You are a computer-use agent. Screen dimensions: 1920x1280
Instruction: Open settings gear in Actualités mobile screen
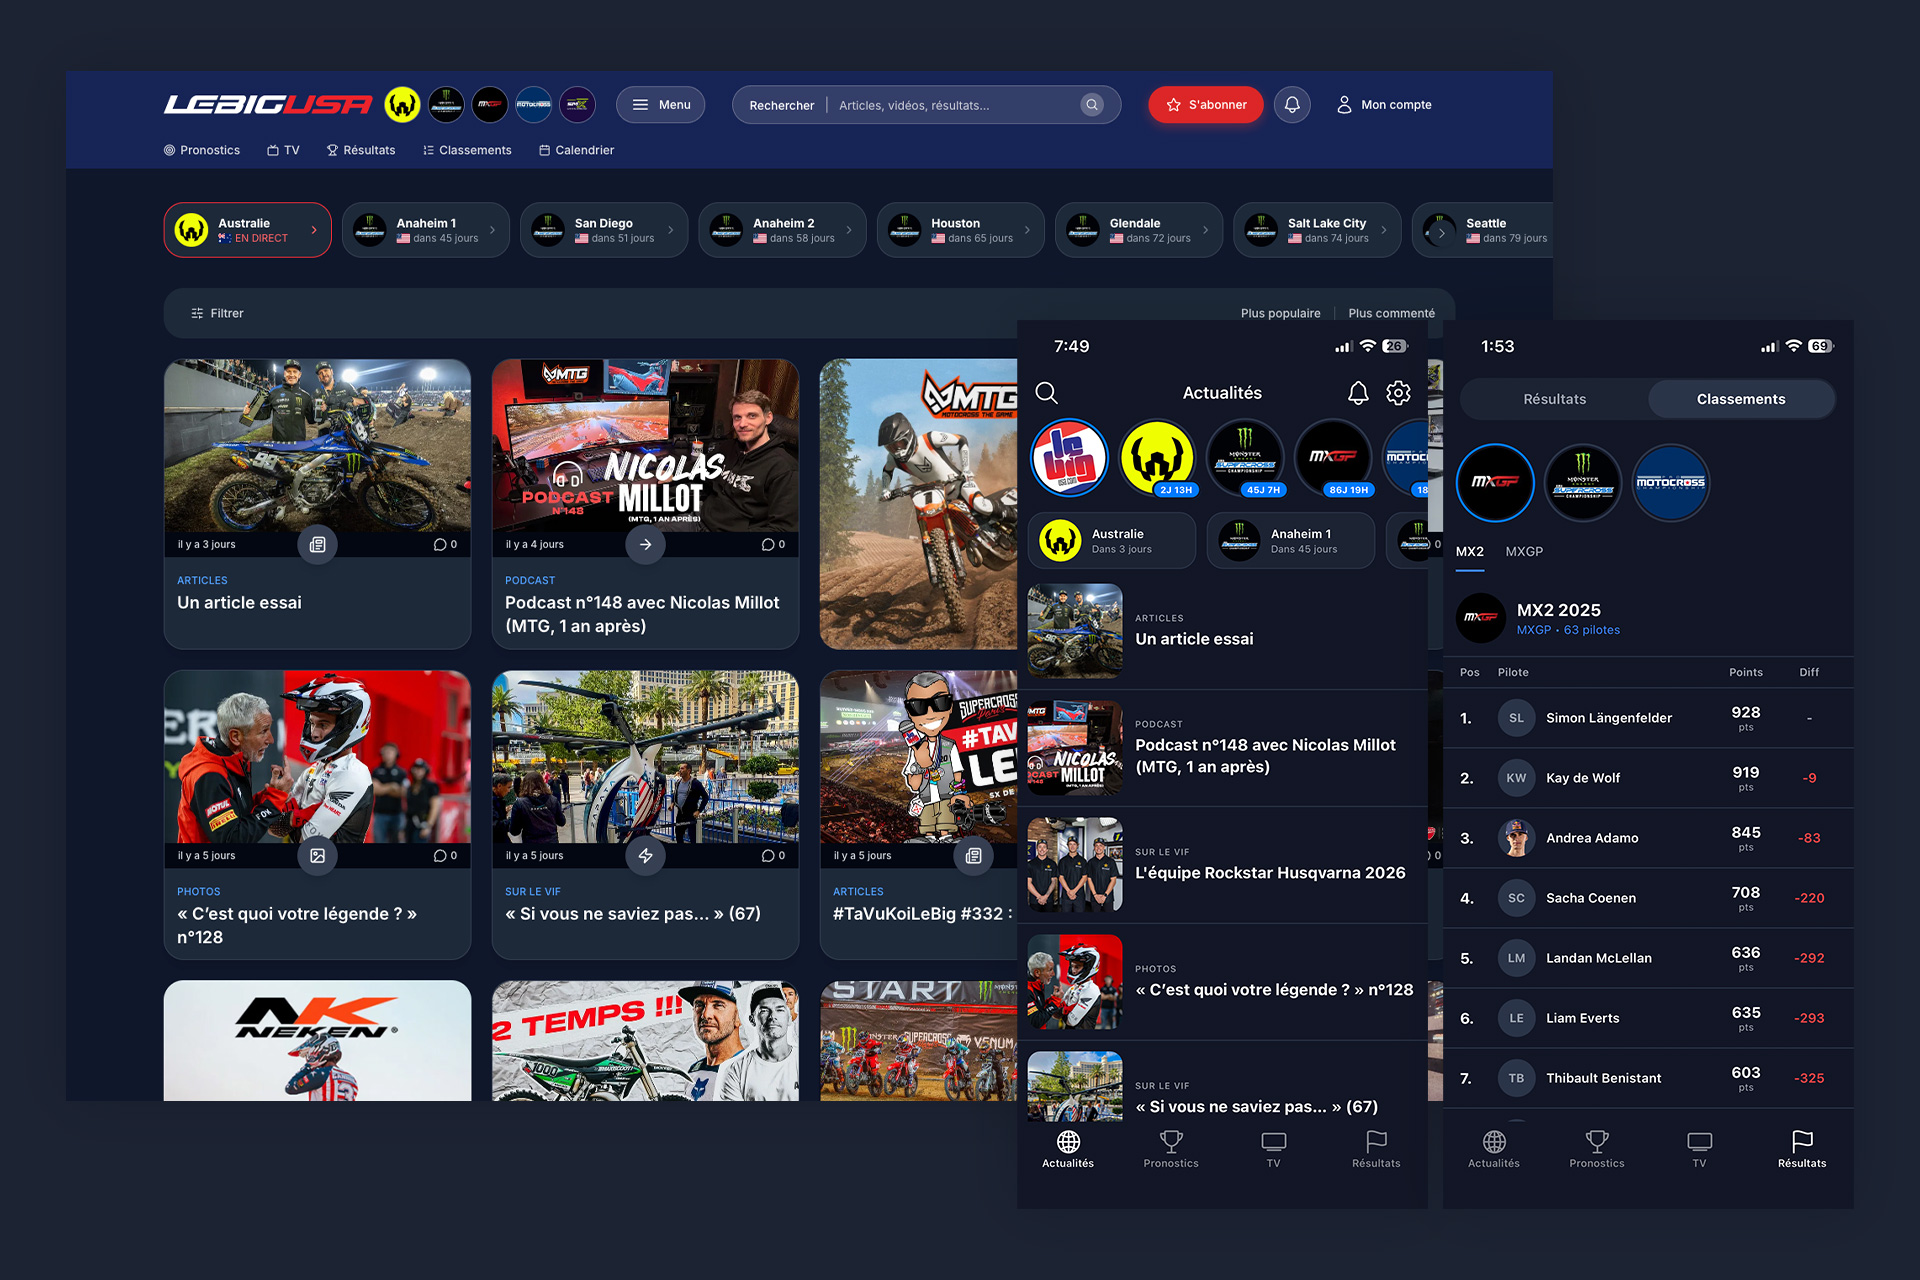click(x=1398, y=393)
